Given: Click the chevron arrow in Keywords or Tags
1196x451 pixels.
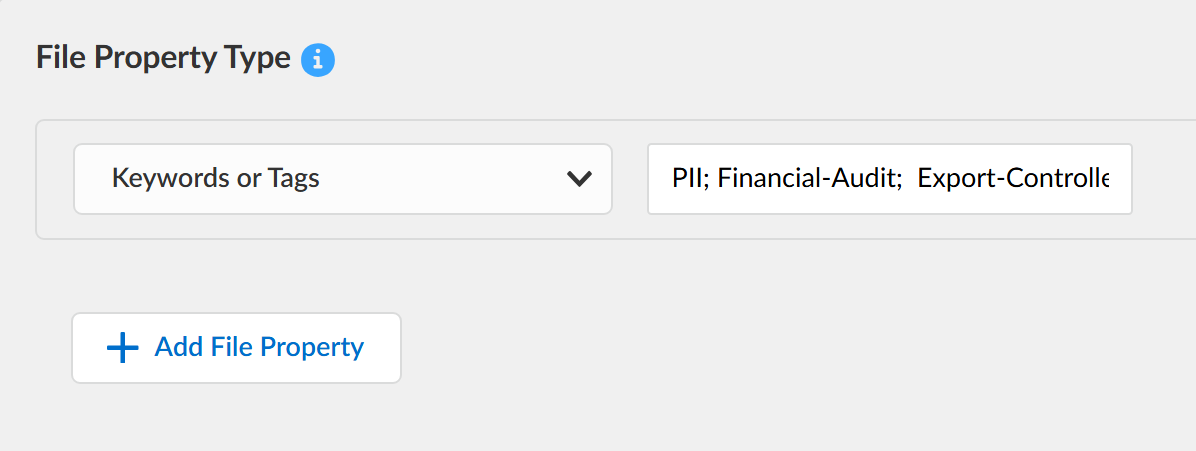Looking at the screenshot, I should (x=579, y=179).
